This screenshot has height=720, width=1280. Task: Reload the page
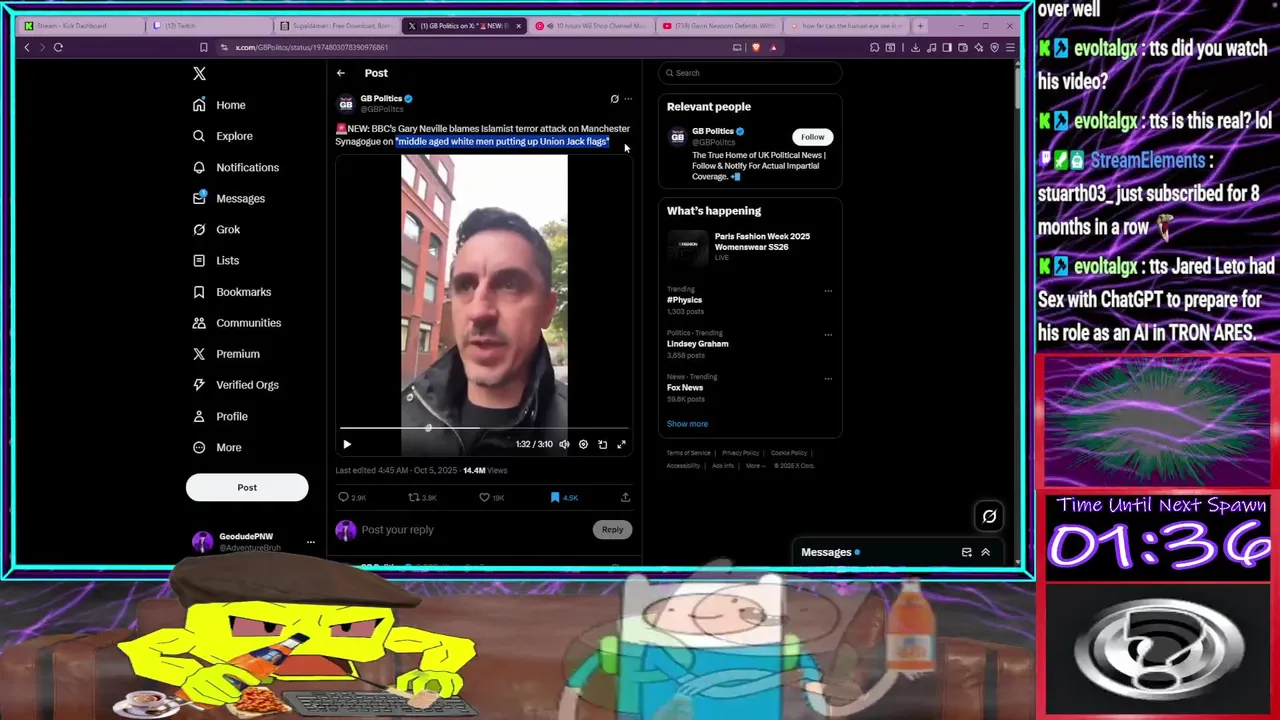coord(58,47)
